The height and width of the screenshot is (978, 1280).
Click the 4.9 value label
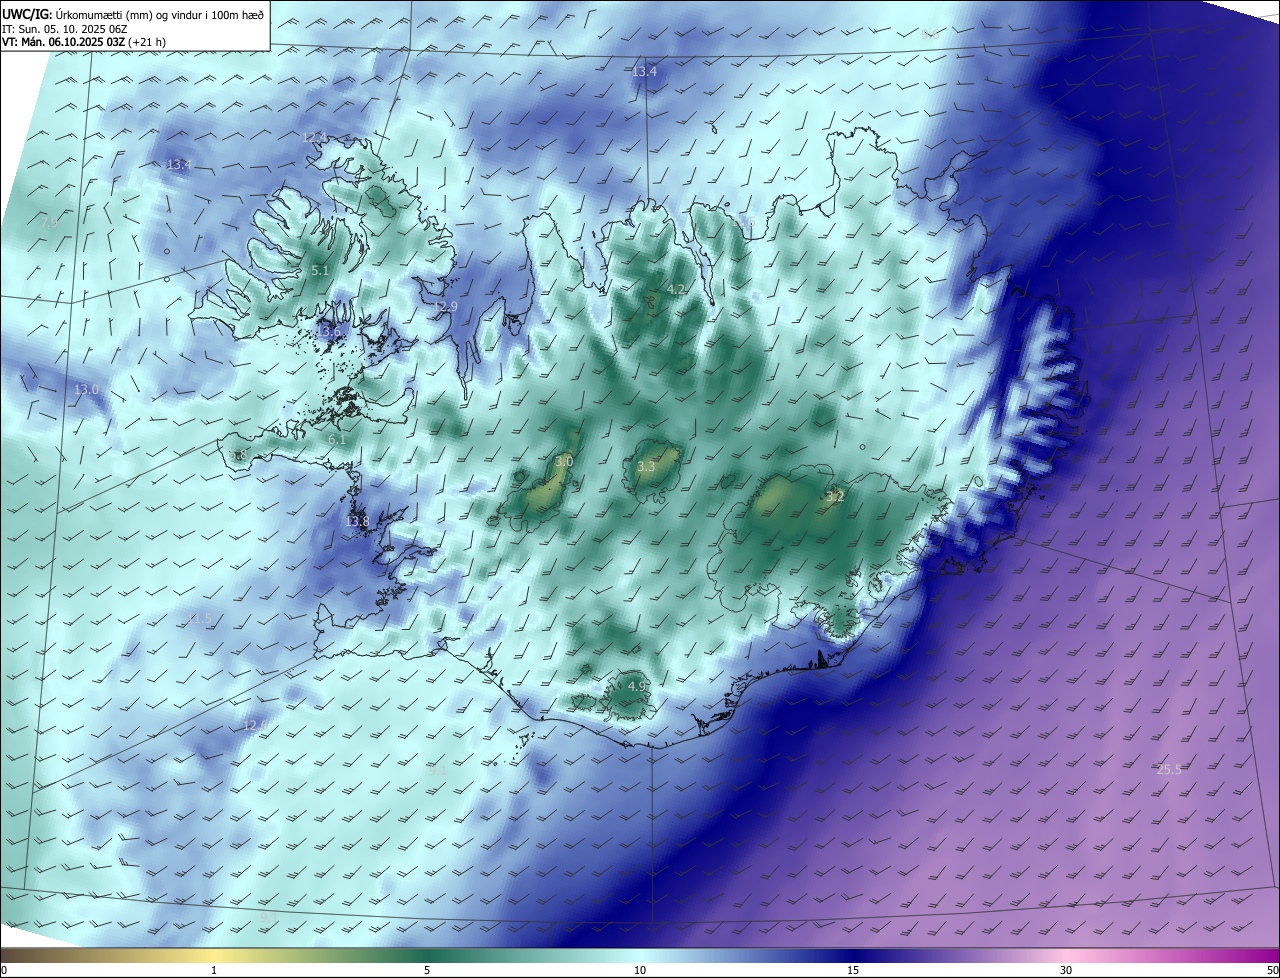click(x=637, y=686)
